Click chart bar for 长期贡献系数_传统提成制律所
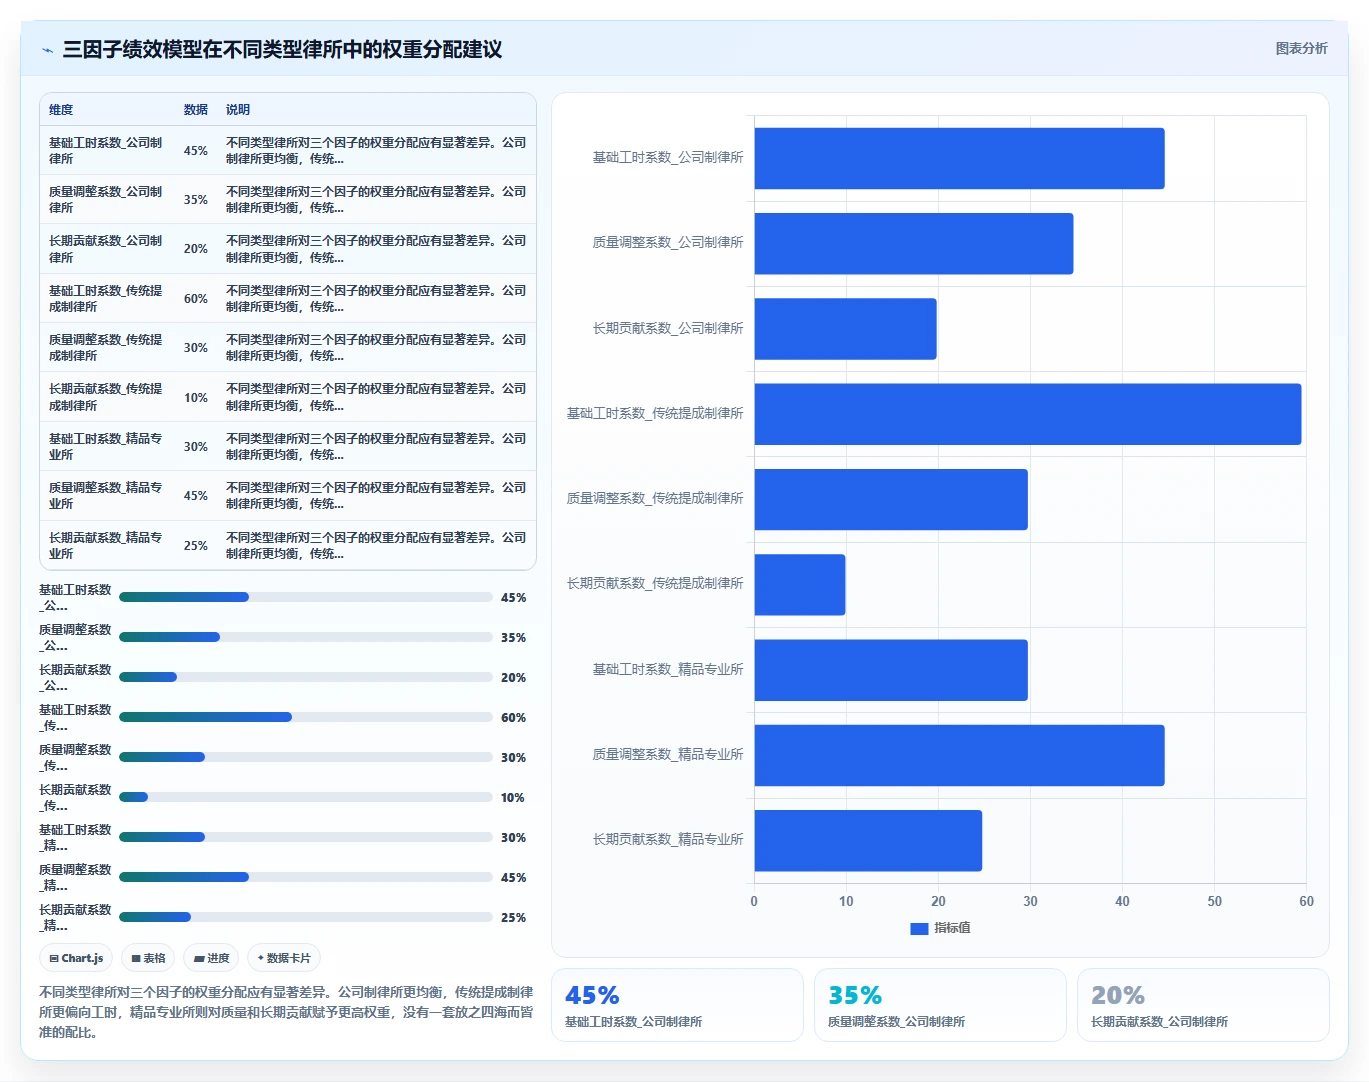The width and height of the screenshot is (1369, 1082). 800,585
